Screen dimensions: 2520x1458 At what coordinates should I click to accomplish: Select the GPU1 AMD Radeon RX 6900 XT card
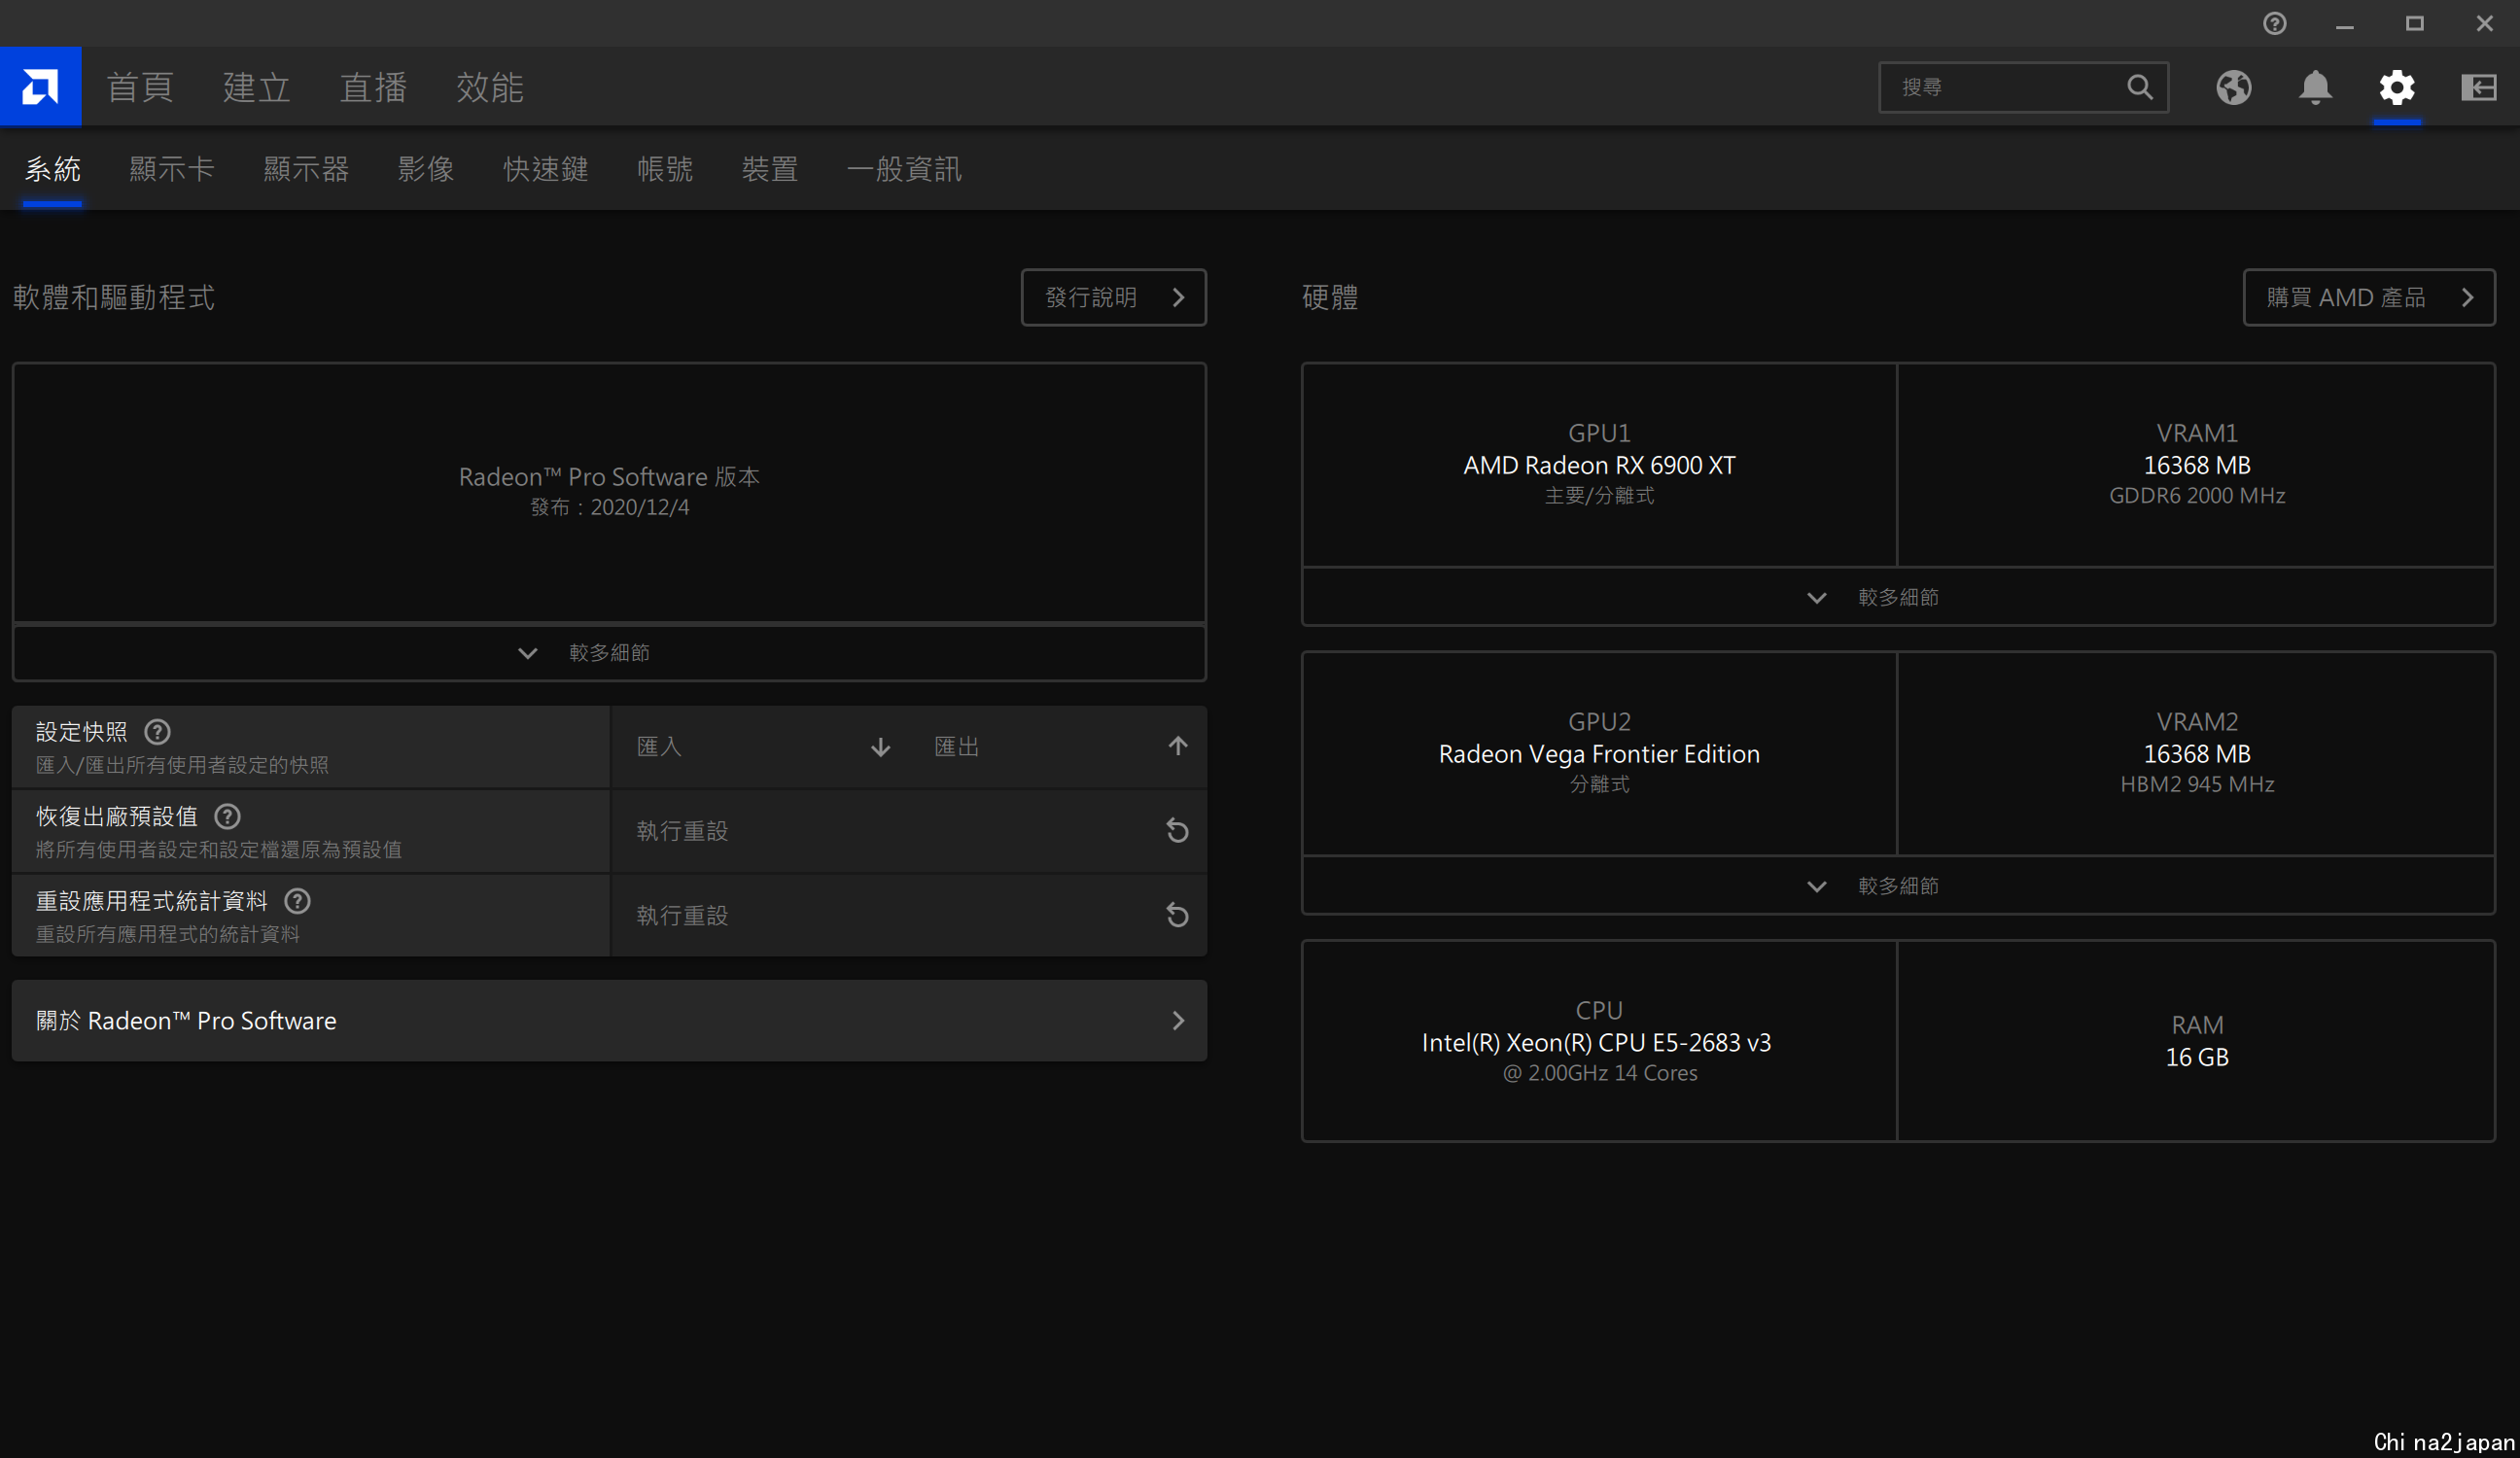[x=1599, y=465]
